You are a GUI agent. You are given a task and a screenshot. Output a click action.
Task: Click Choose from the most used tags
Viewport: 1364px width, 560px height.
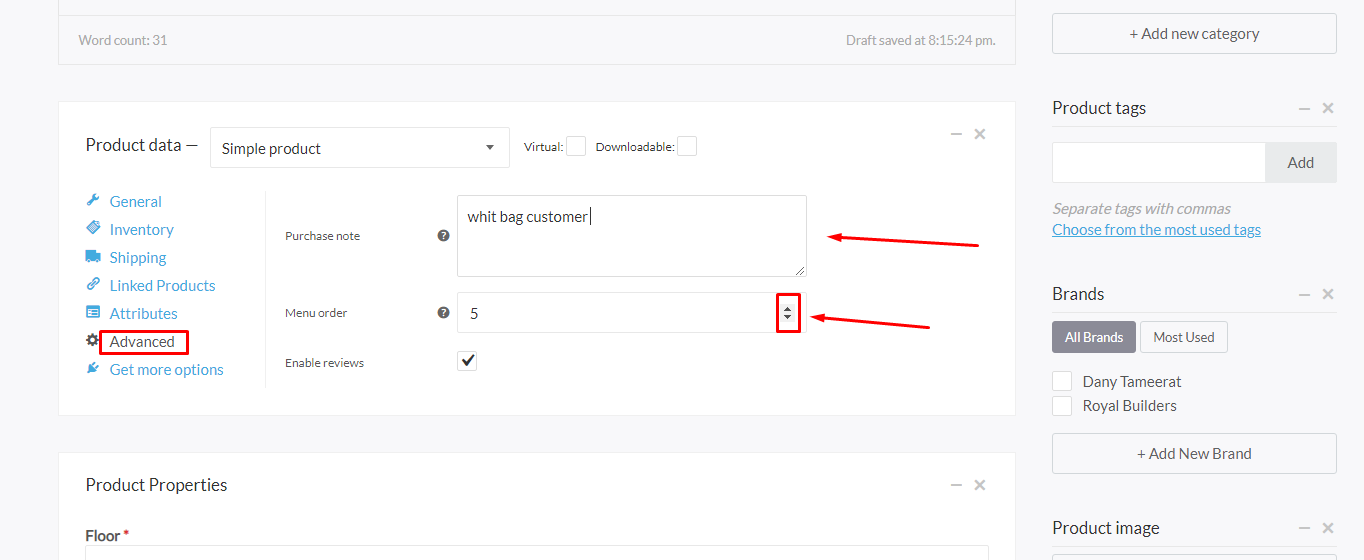coord(1156,230)
